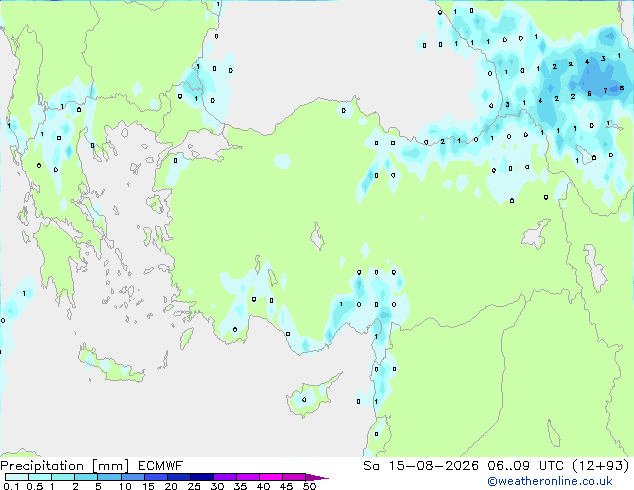Click the "0.1" legend label

[x=11, y=486]
